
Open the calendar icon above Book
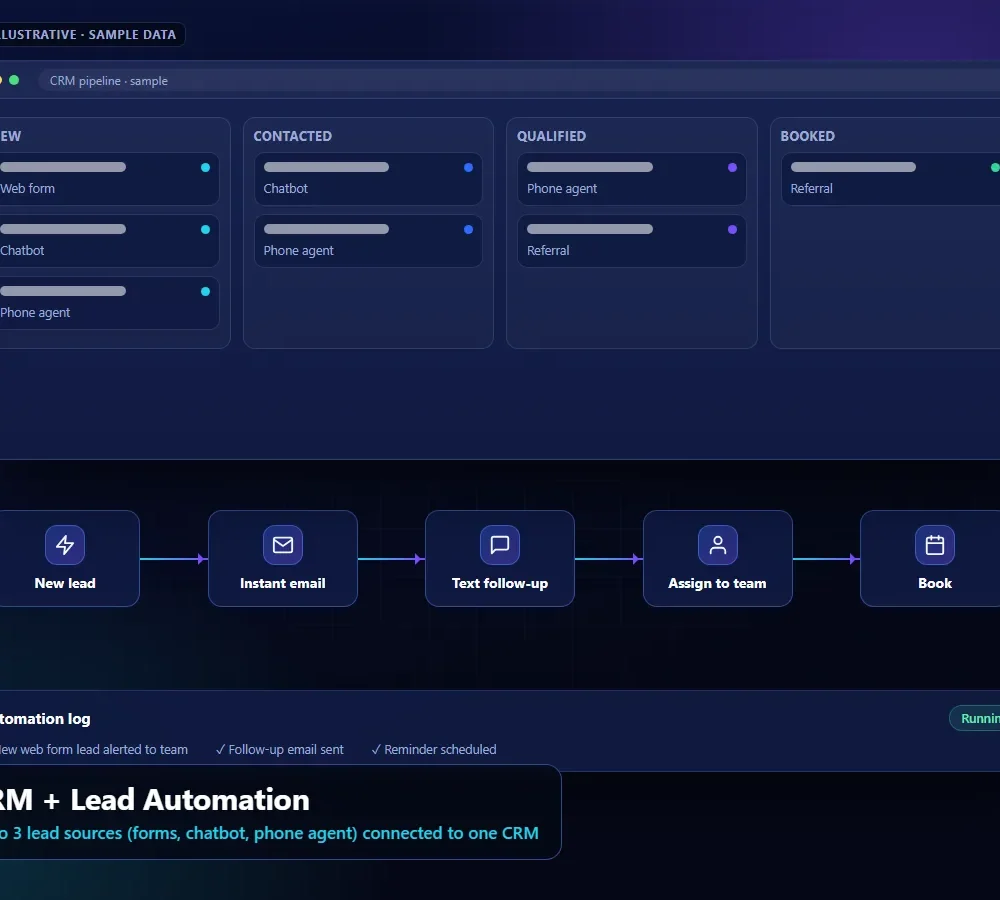[935, 545]
